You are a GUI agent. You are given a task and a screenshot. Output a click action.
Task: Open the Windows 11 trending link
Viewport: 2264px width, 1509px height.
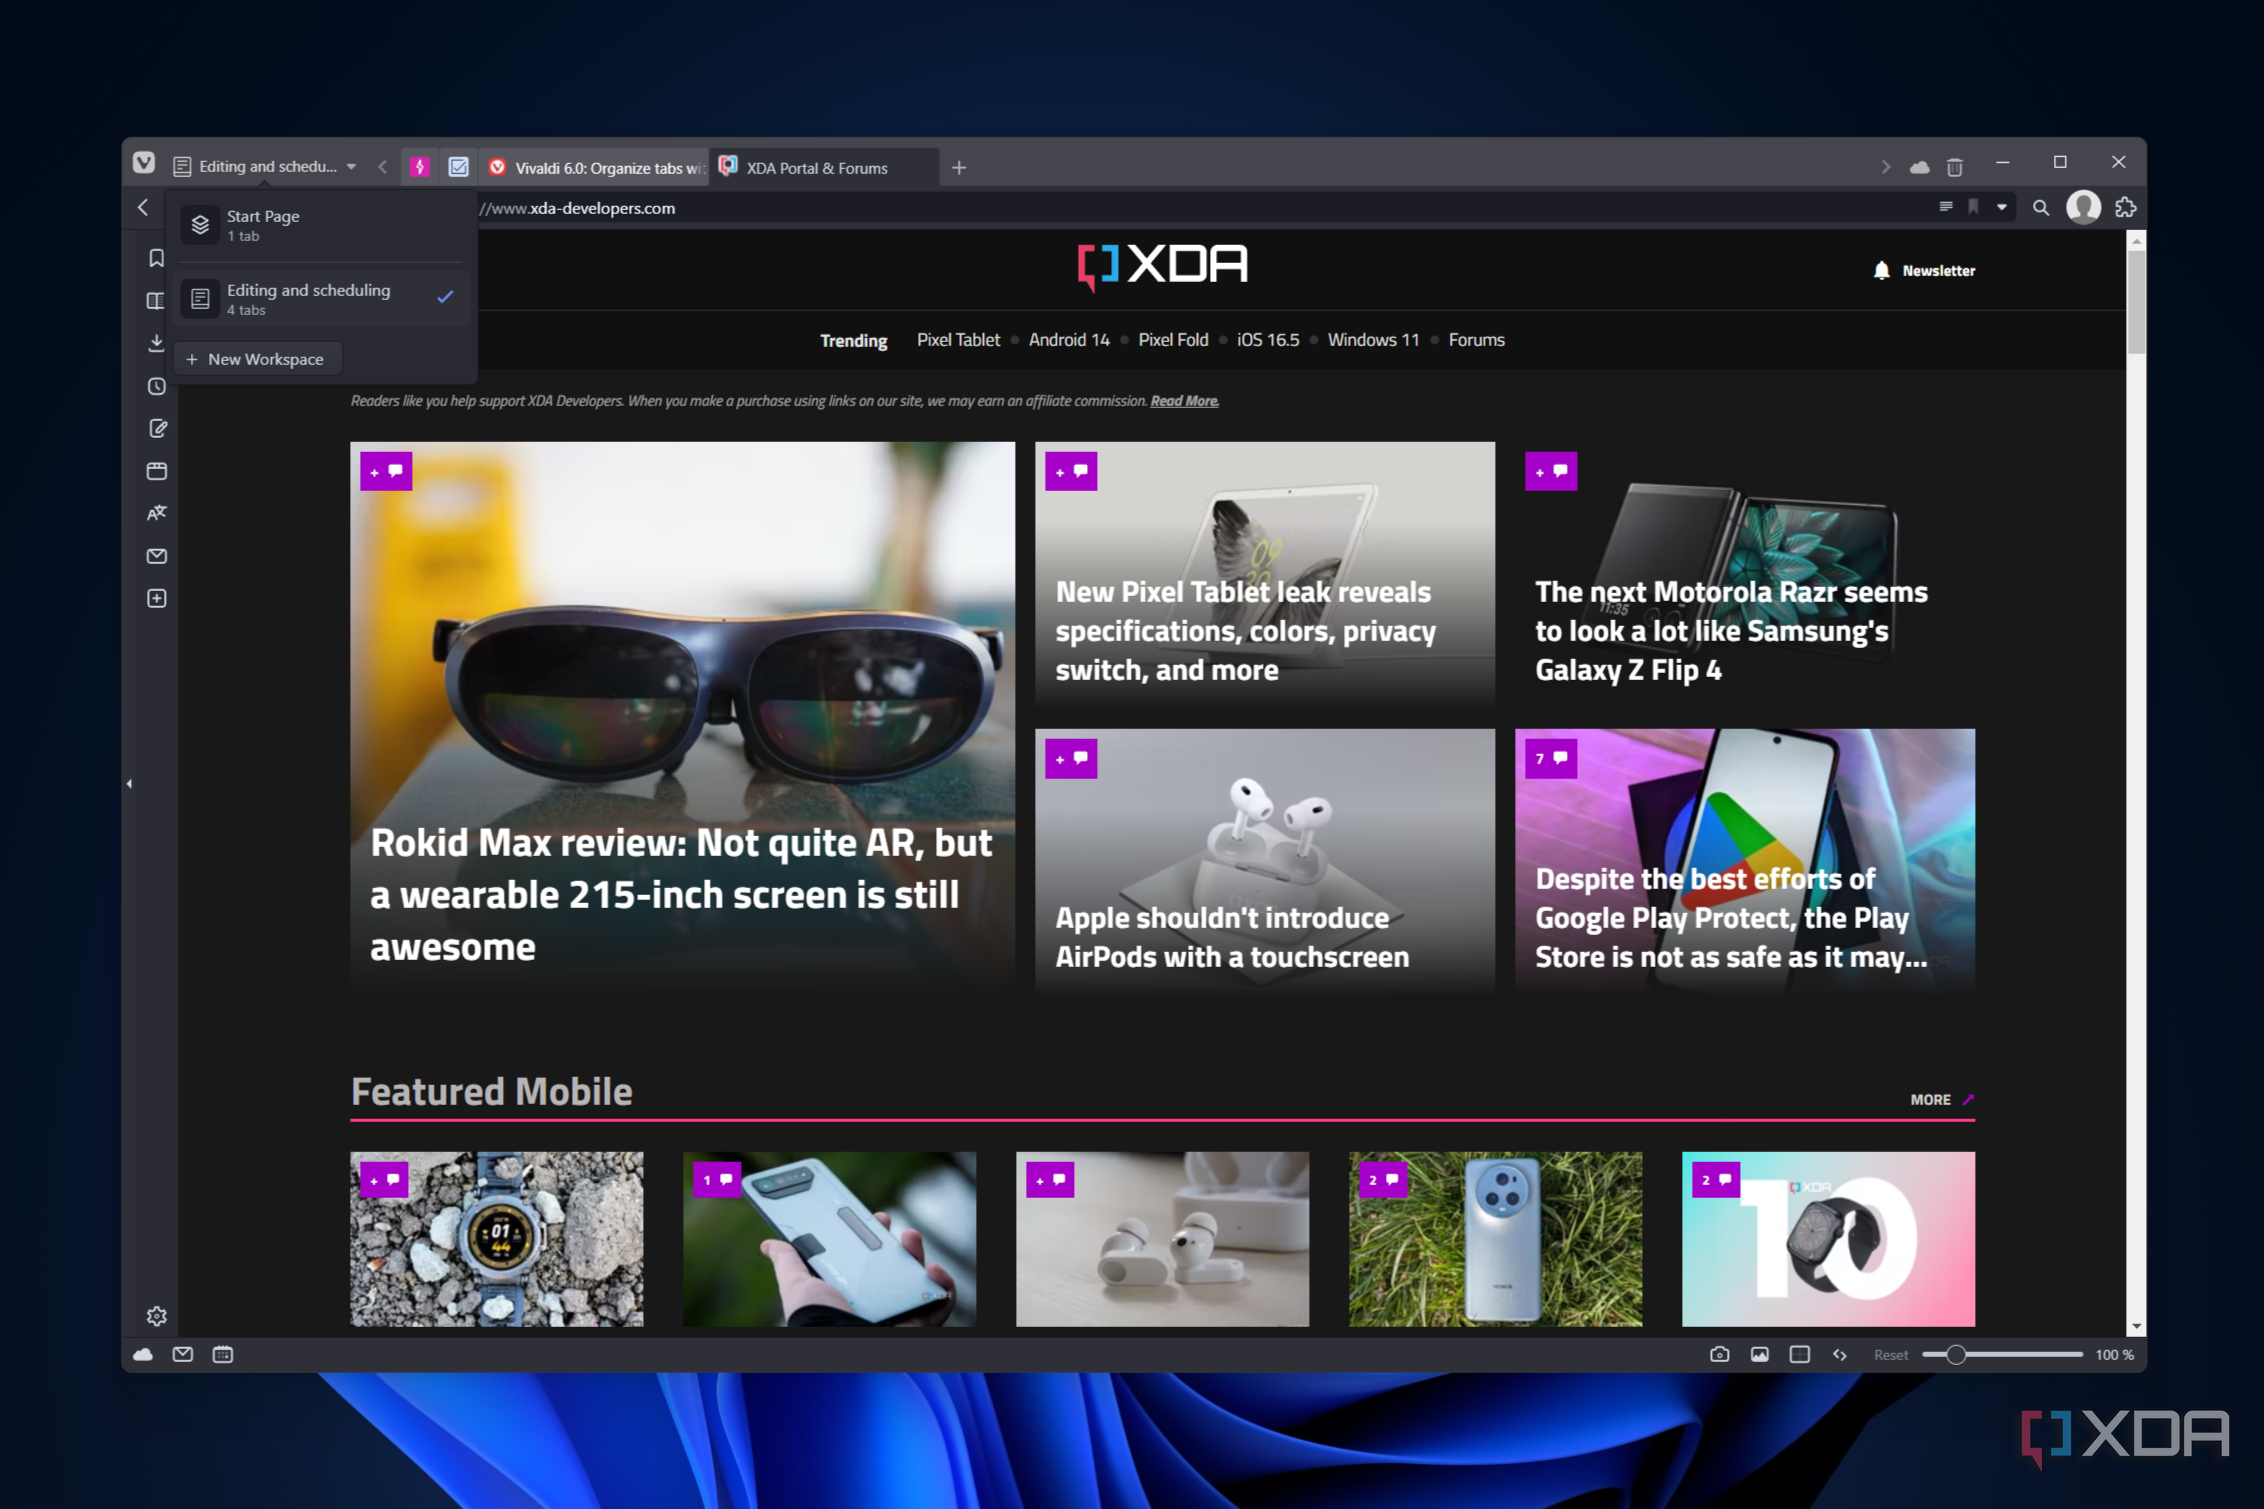[1373, 340]
